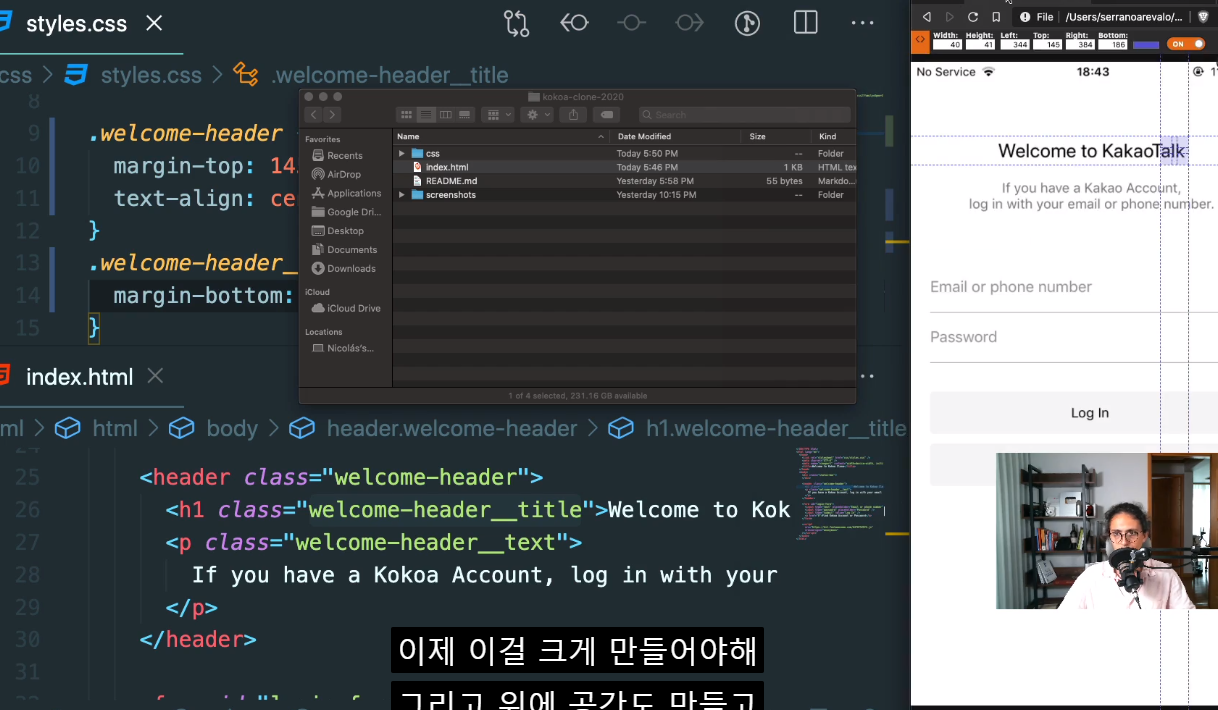The width and height of the screenshot is (1218, 710).
Task: Toggle the ruler ON switch off
Action: click(1186, 44)
